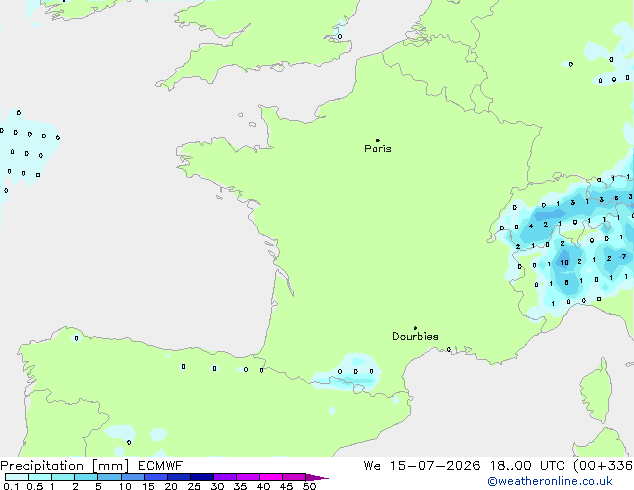Pick the legend swatch between 5 and 10
634x490 pixels.
pyautogui.click(x=109, y=477)
